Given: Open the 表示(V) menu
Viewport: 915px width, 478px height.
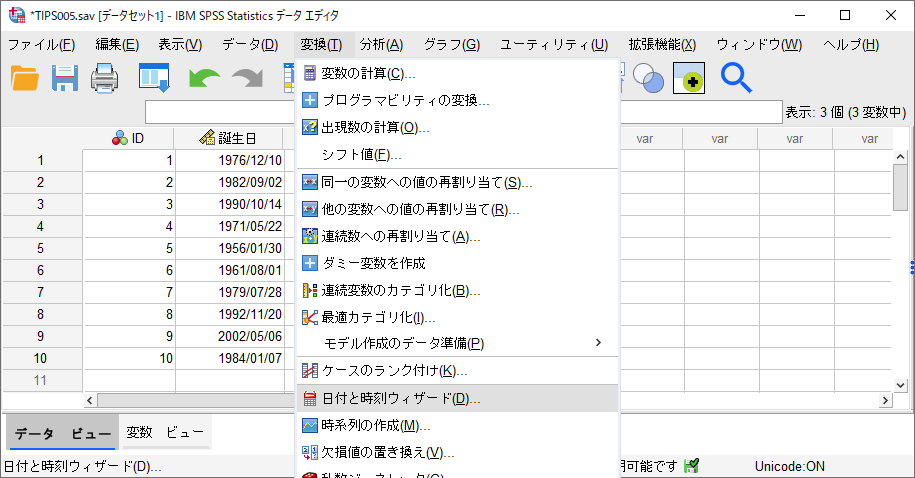Looking at the screenshot, I should pos(180,45).
